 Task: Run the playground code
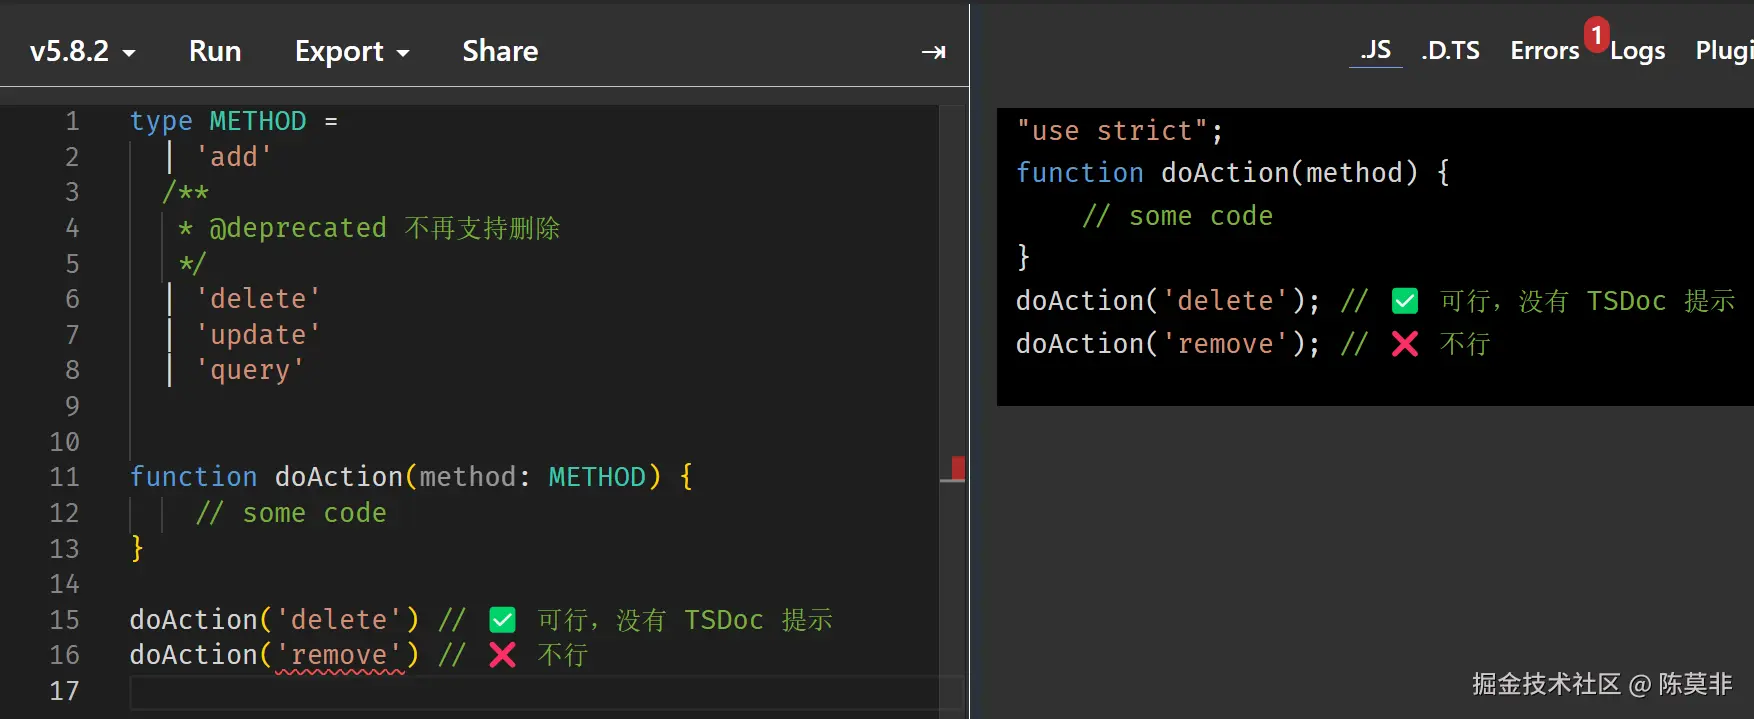215,51
